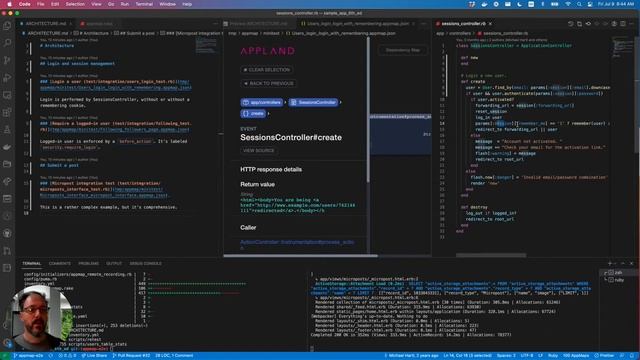Open editor More Actions ellipsis on right
Screen dimensions: 640x360
pos(632,24)
